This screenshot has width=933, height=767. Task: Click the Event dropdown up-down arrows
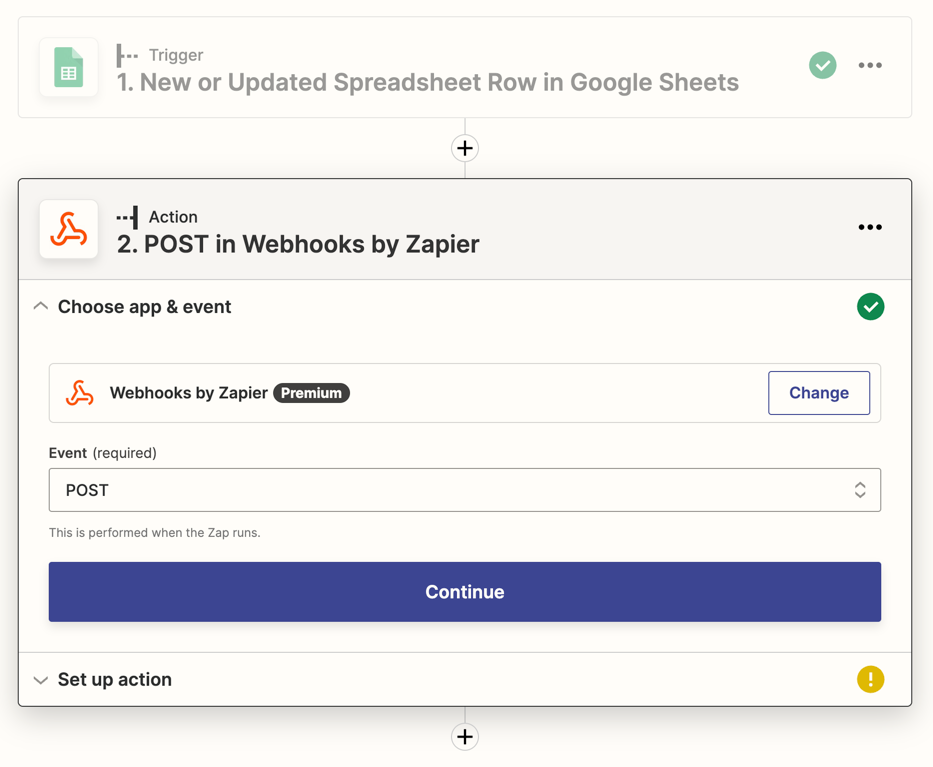(860, 490)
